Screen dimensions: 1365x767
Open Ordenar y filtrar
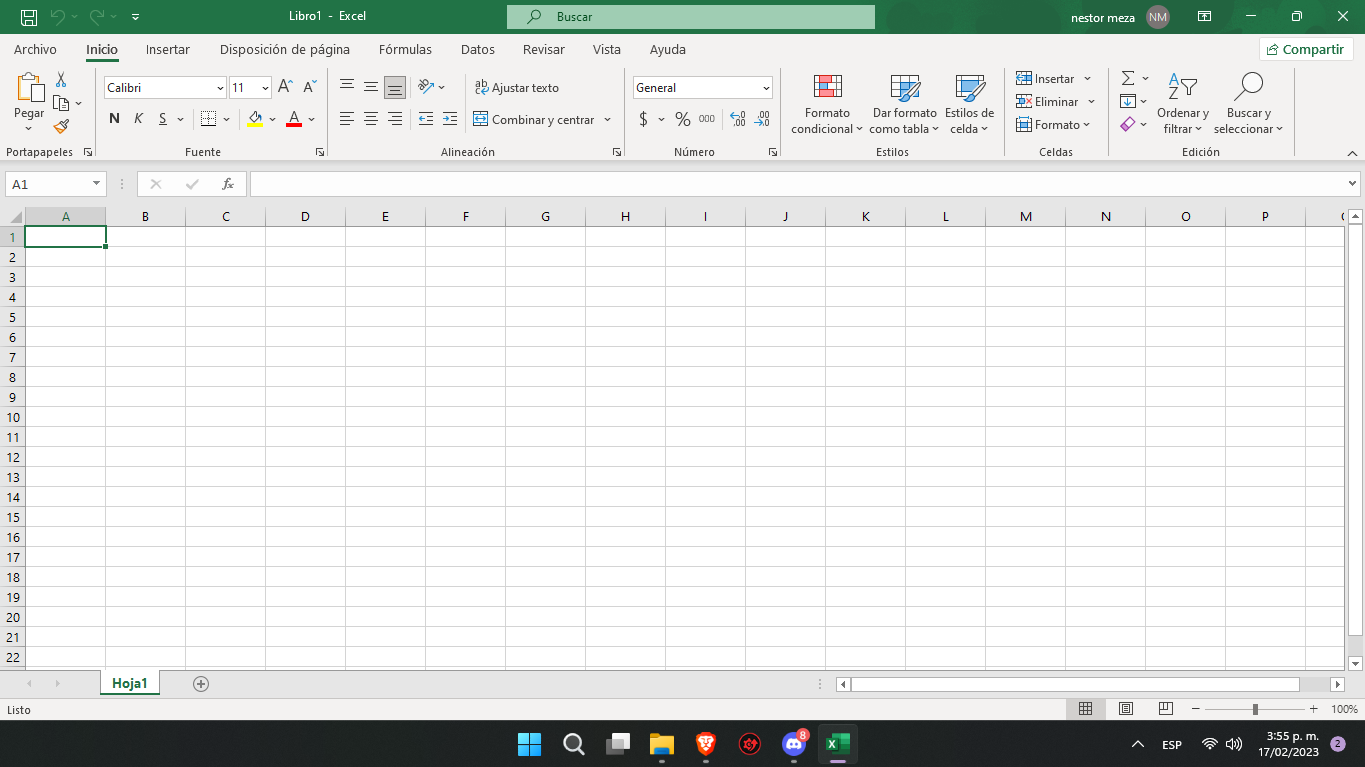1183,104
